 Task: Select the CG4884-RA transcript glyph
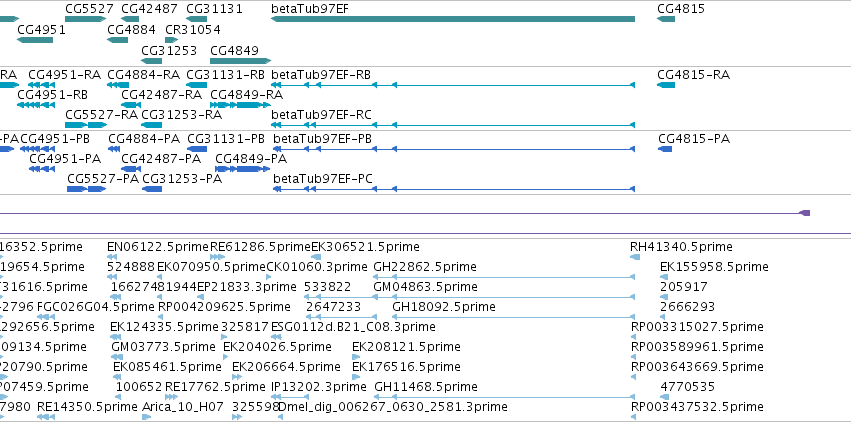(x=118, y=85)
